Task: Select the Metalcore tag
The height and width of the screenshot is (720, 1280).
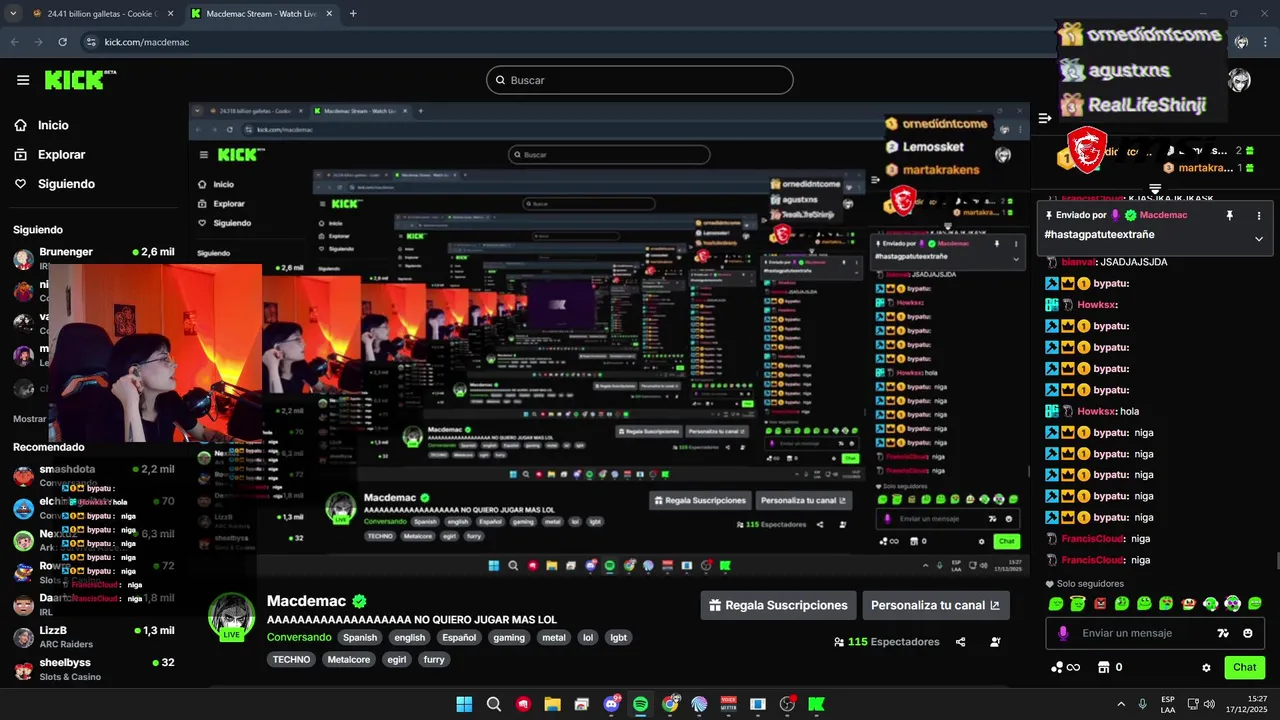Action: pyautogui.click(x=350, y=659)
